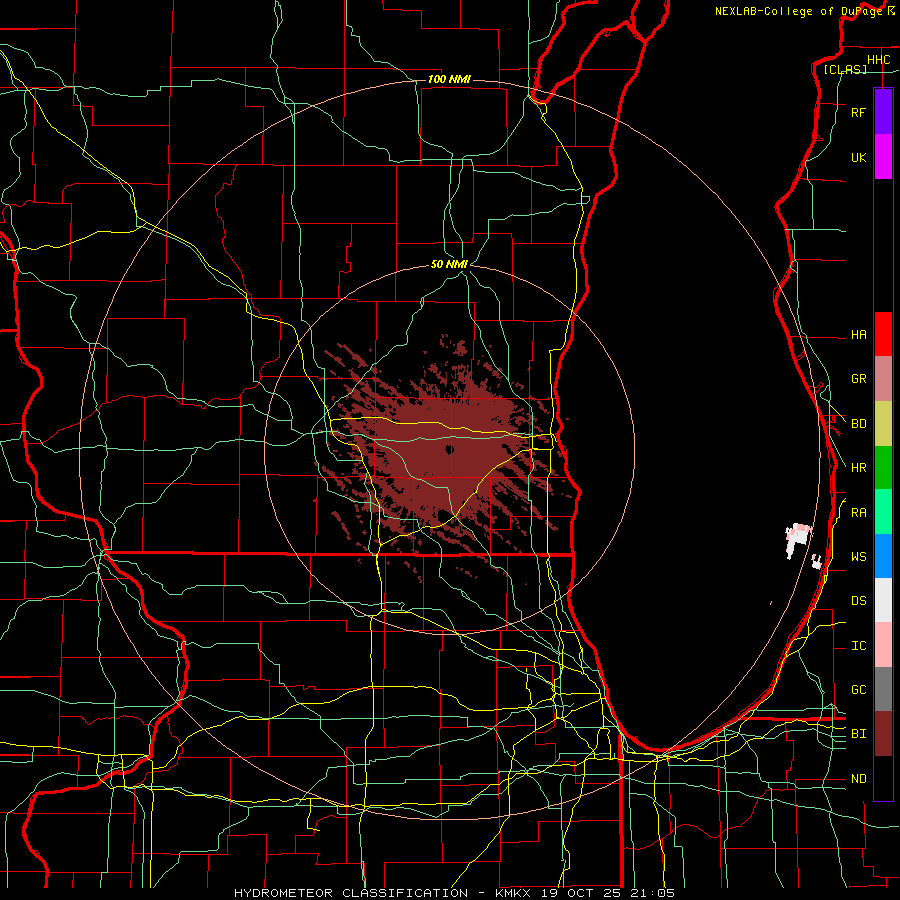Click the "100 NMI" range ring label

[x=449, y=79]
